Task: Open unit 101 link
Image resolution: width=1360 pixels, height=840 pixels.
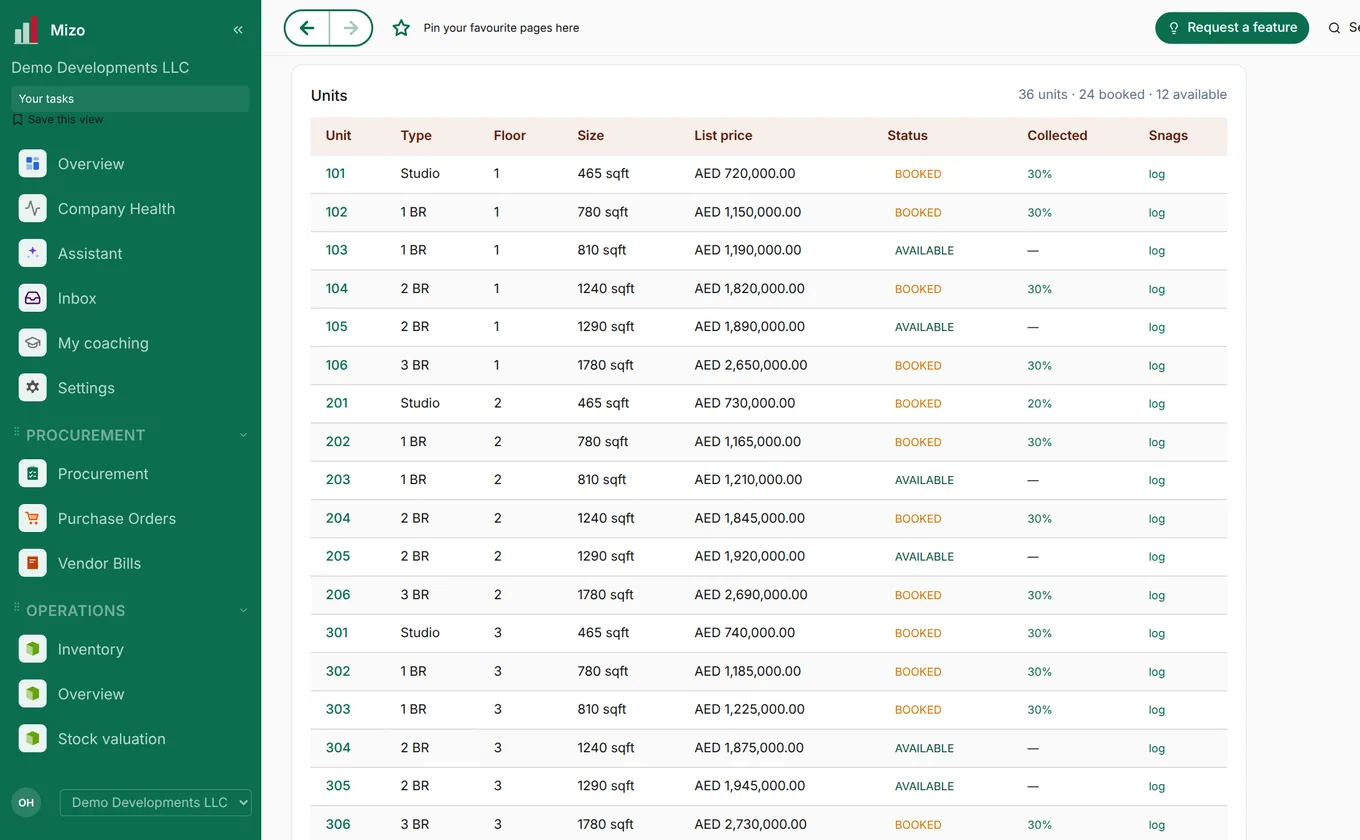Action: [x=335, y=174]
